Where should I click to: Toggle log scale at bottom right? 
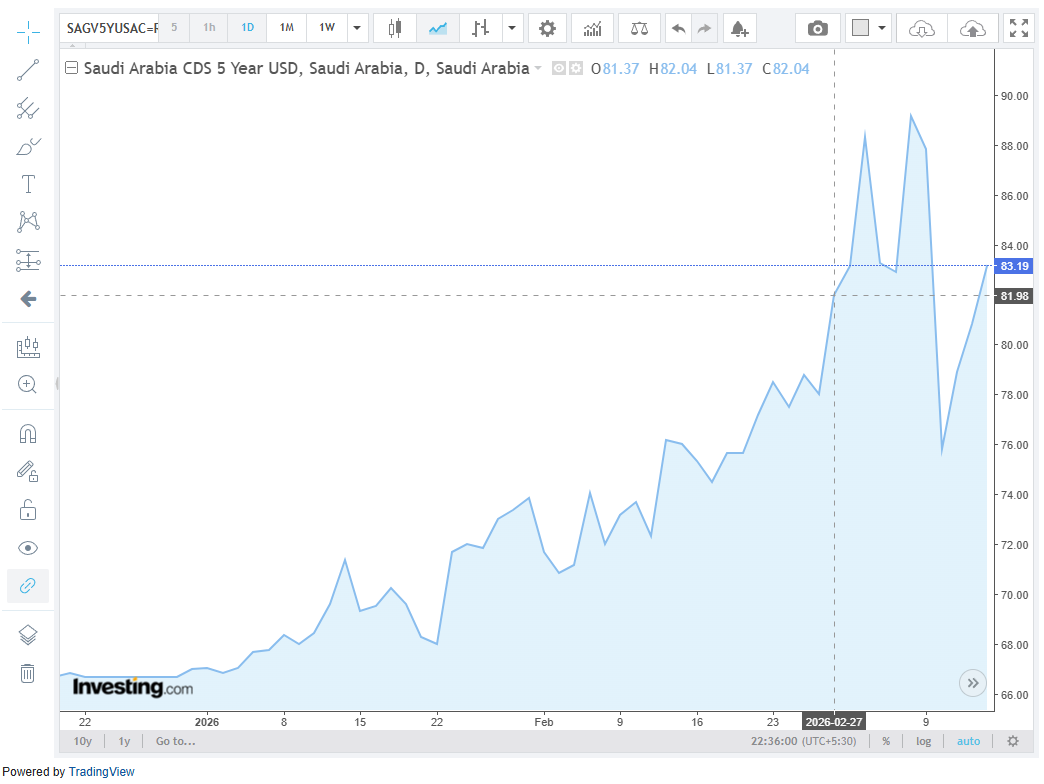pyautogui.click(x=923, y=741)
